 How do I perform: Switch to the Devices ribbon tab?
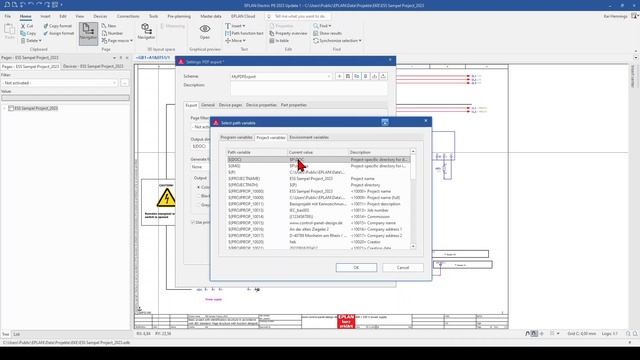pos(100,16)
